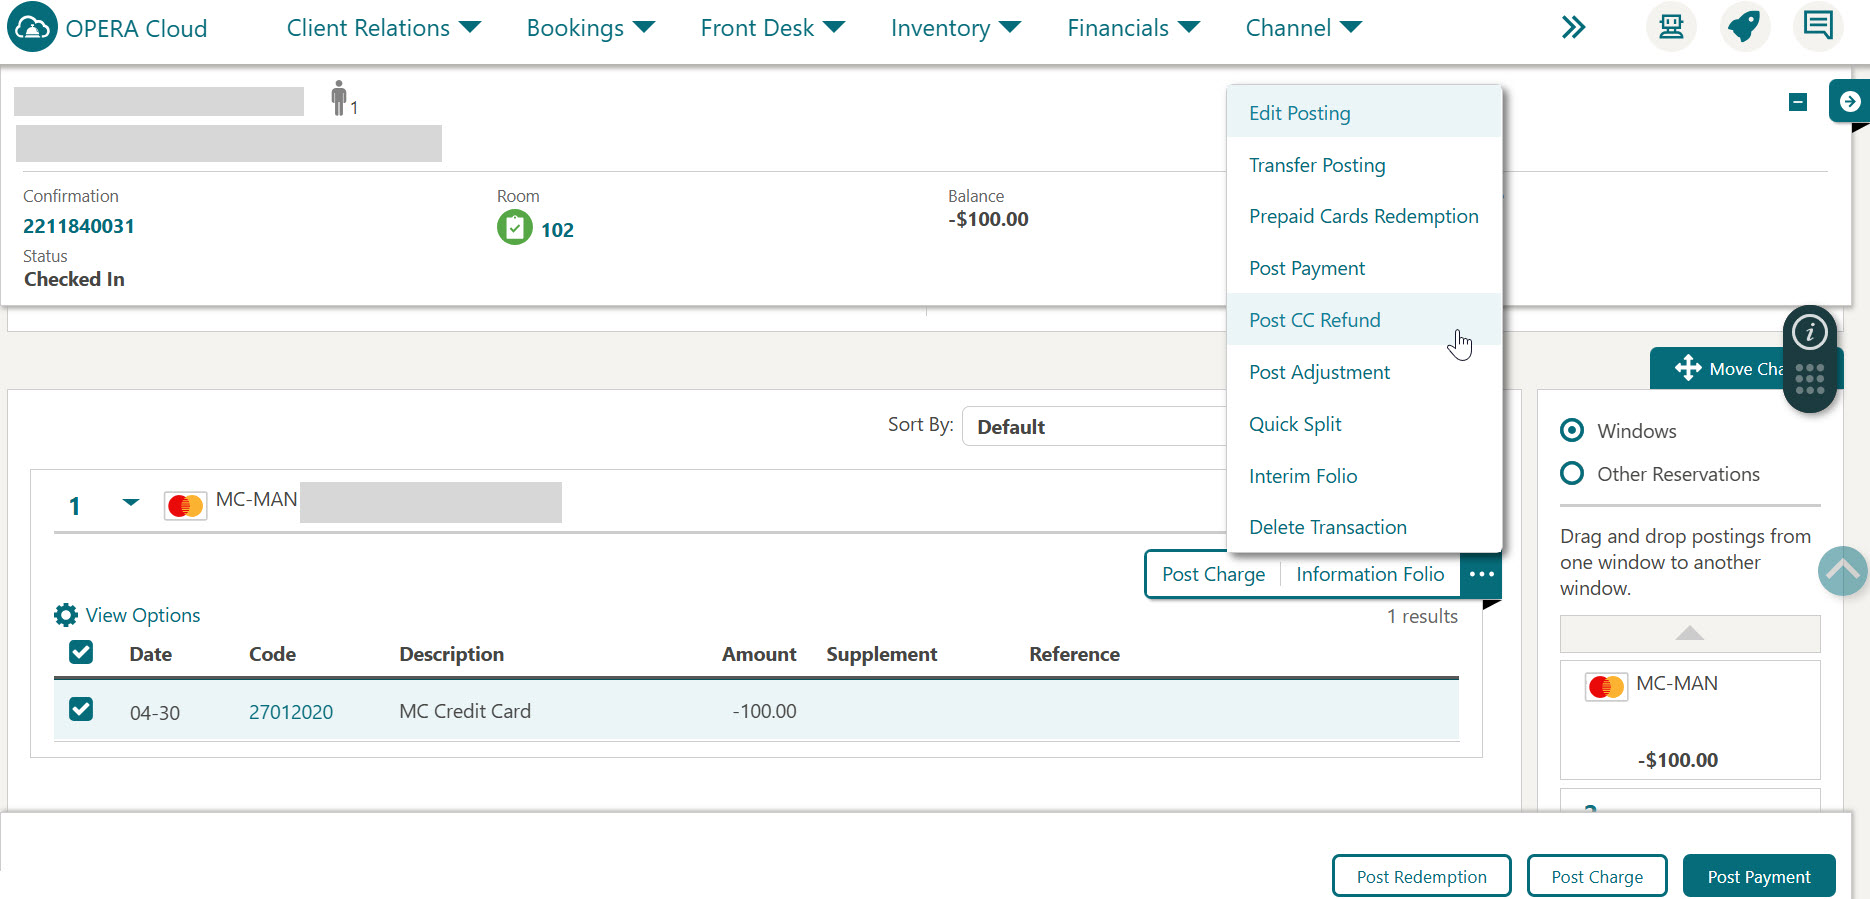Sort by the Description column header
This screenshot has height=899, width=1870.
[x=452, y=654]
